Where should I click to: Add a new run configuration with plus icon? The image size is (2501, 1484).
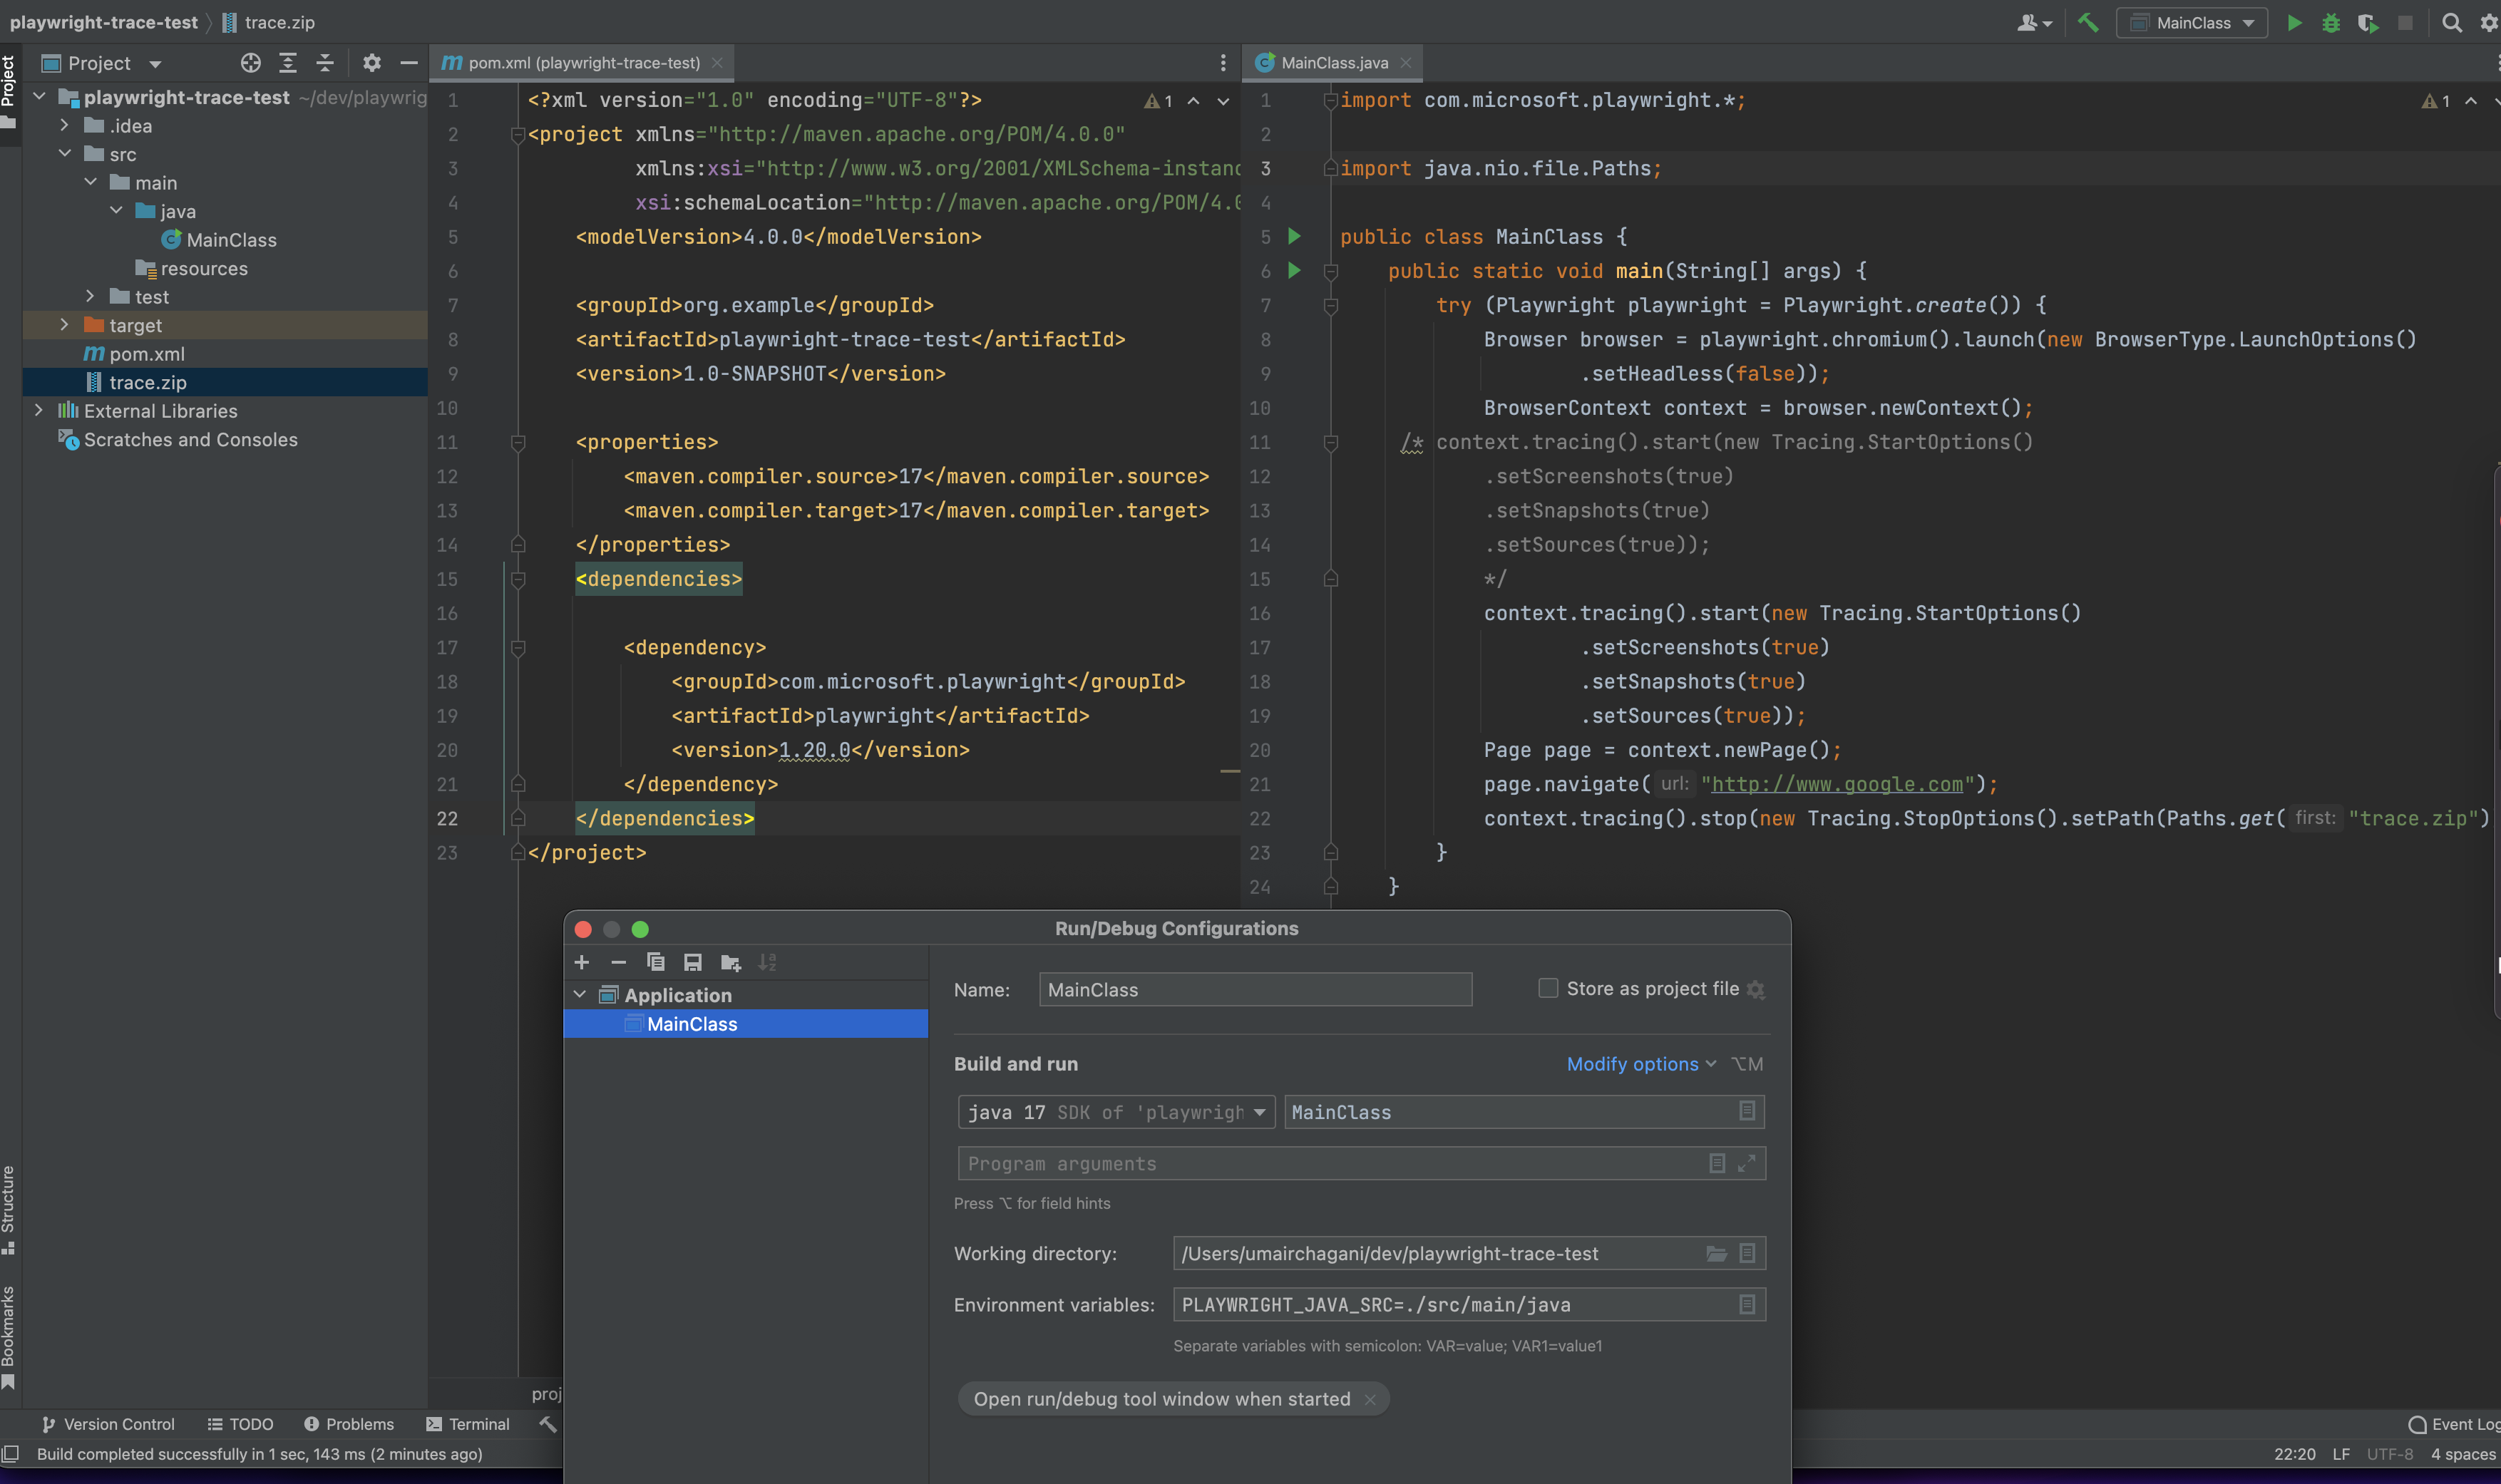click(582, 961)
